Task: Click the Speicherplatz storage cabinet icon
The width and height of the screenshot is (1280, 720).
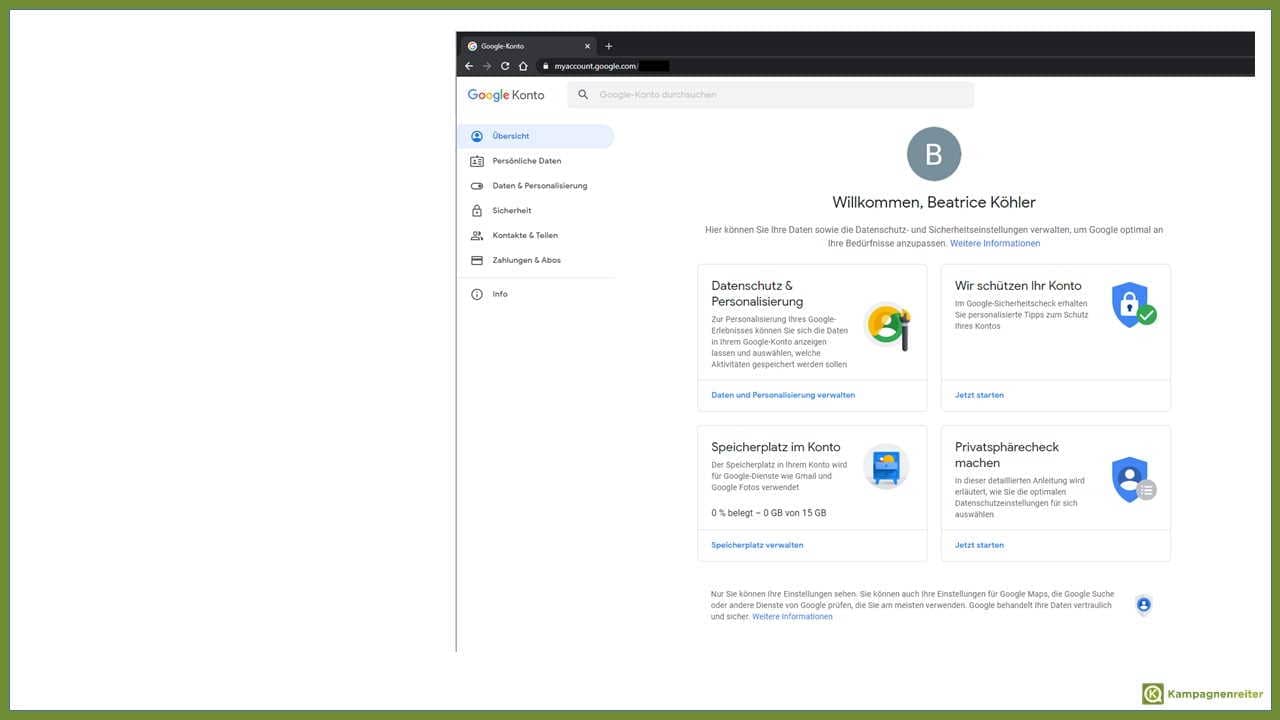Action: click(x=886, y=467)
